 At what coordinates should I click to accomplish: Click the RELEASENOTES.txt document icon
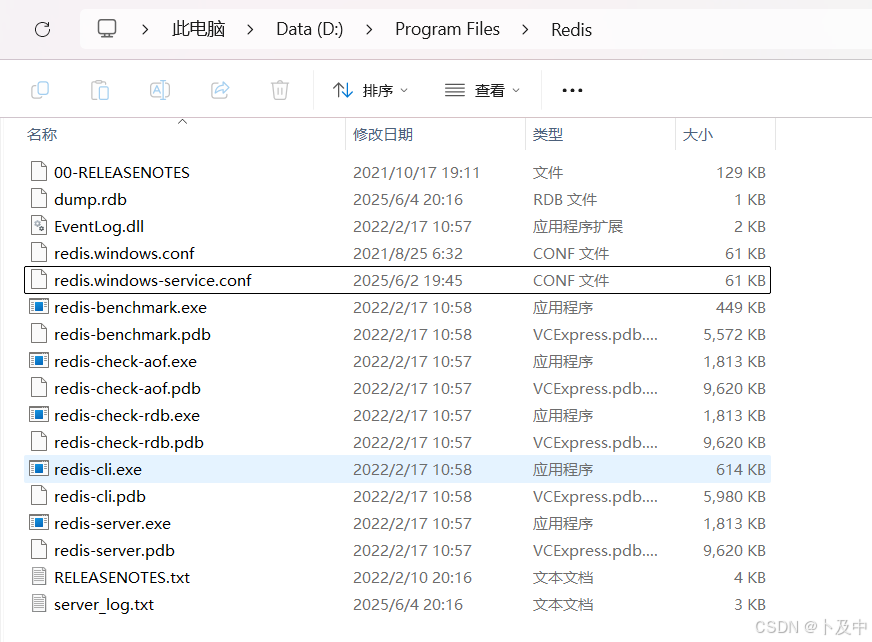pyautogui.click(x=39, y=576)
